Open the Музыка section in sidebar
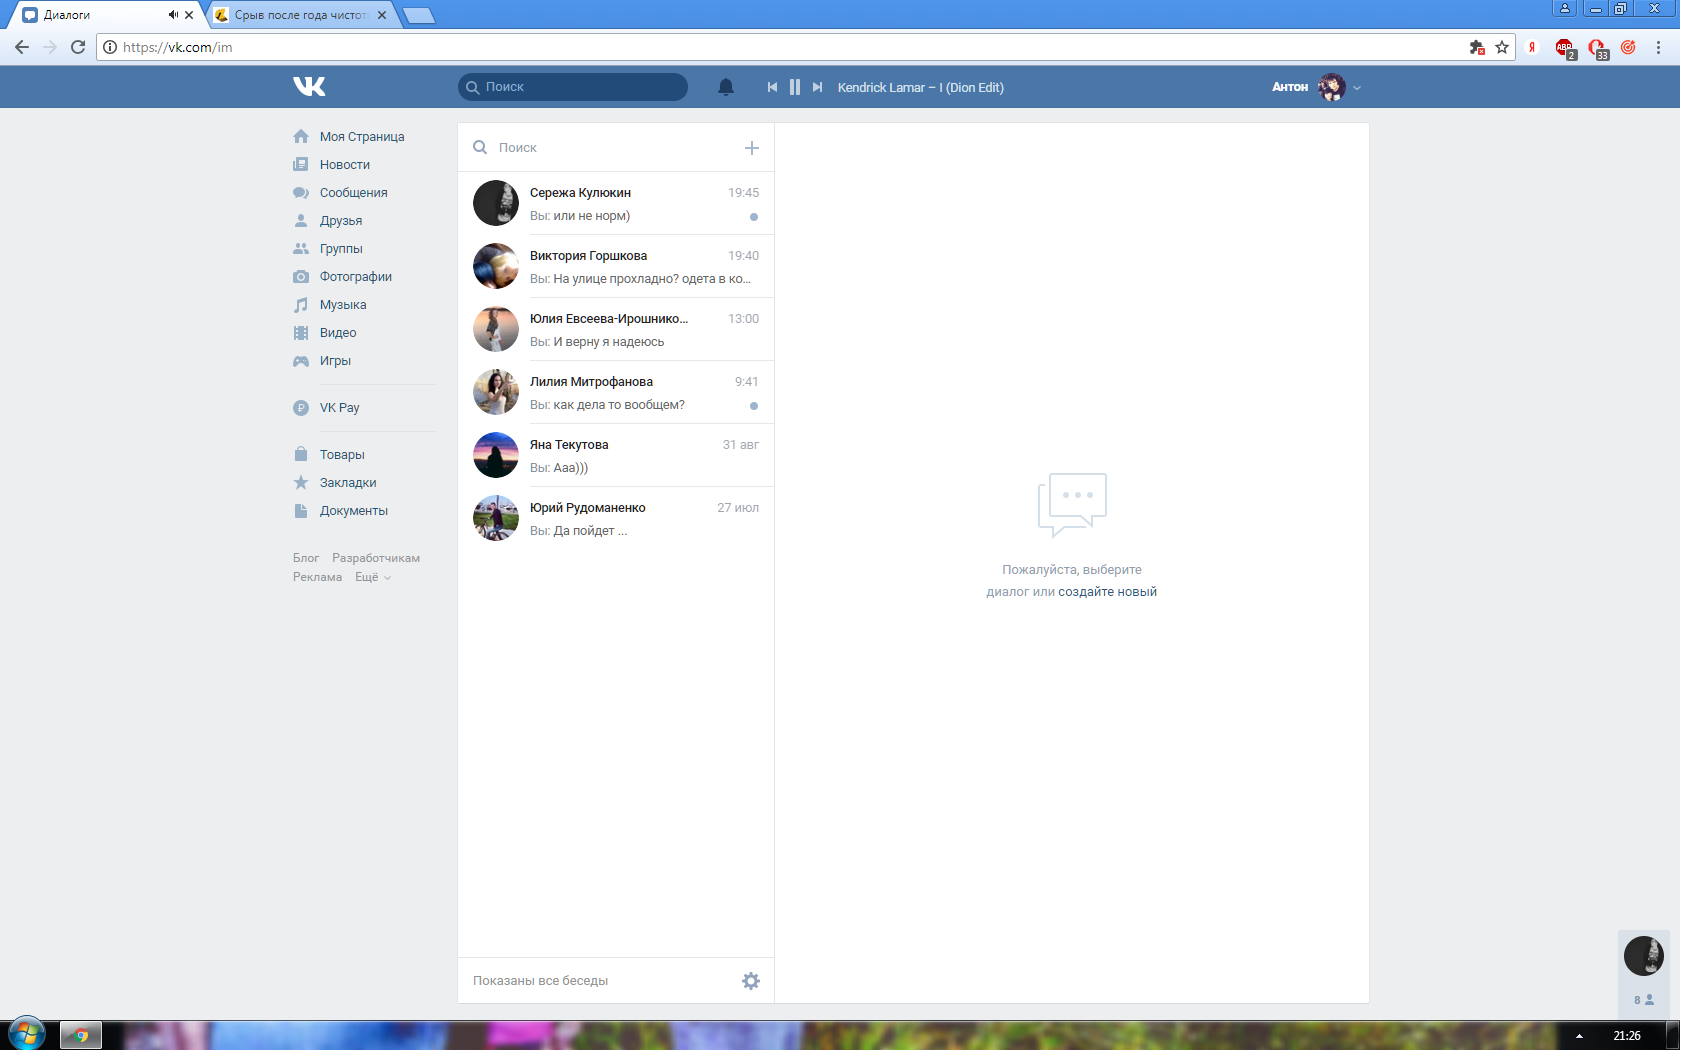The image size is (1681, 1051). (x=342, y=305)
